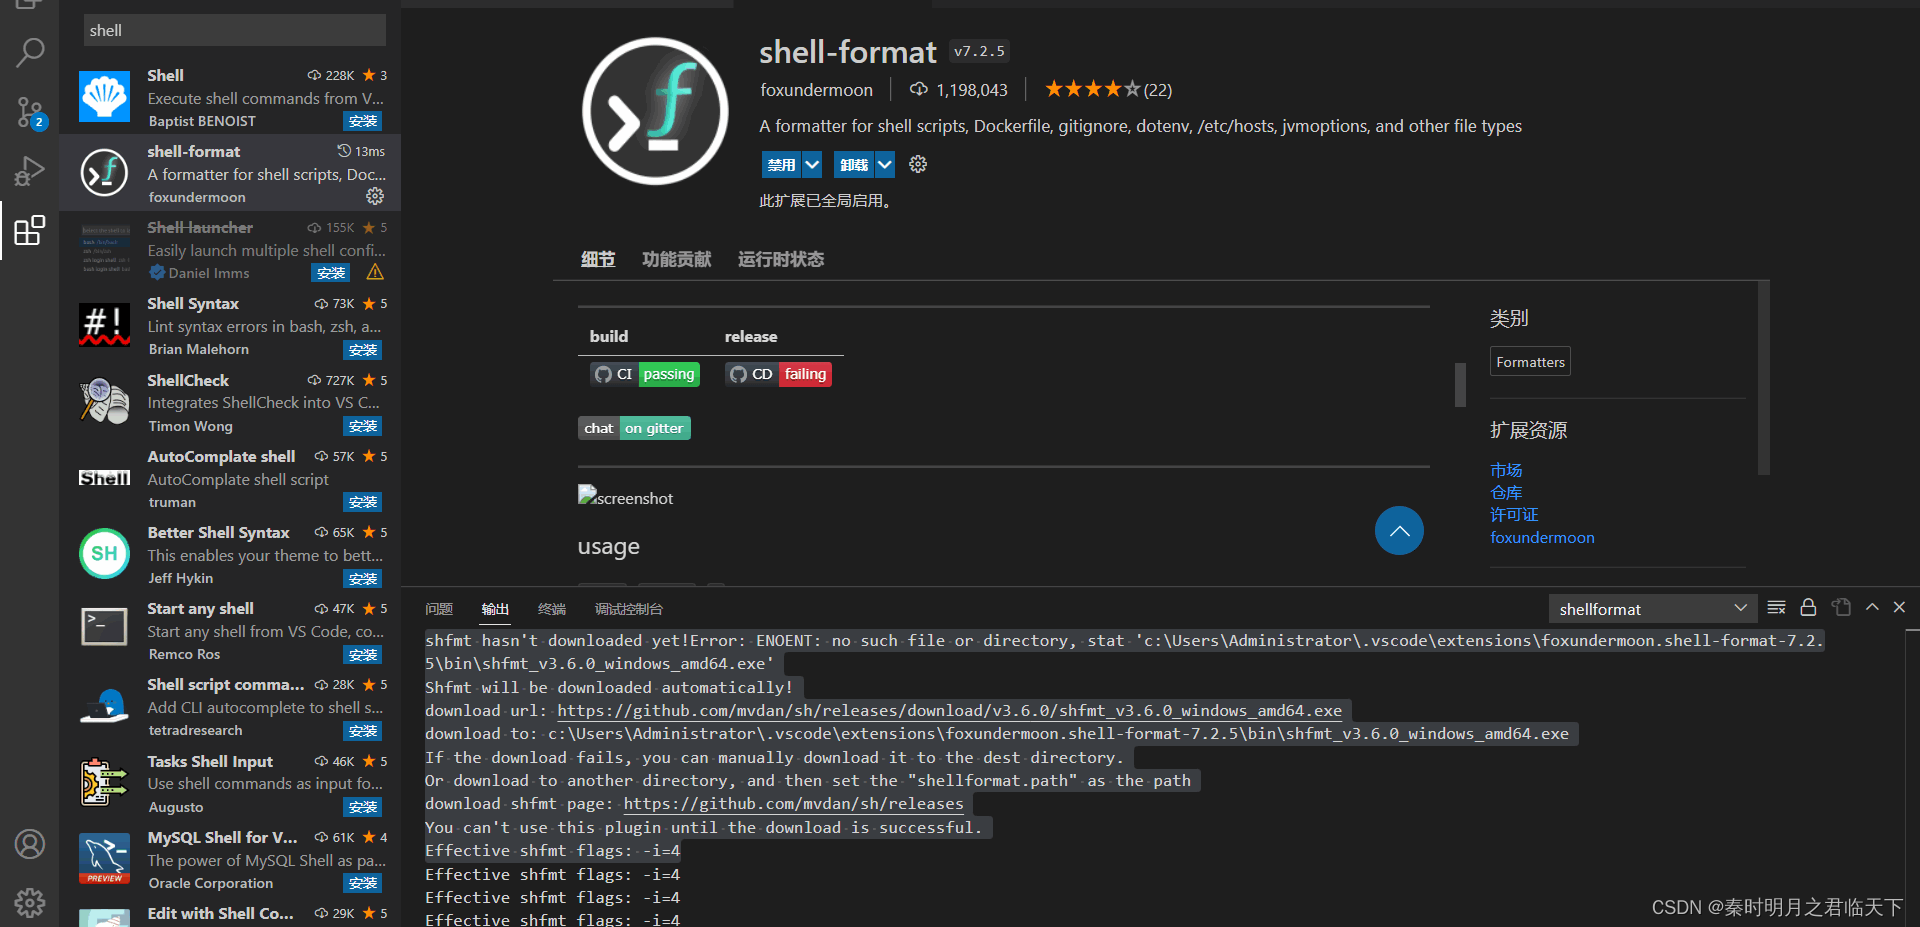Select the Shell Syntax extension entry
Image resolution: width=1920 pixels, height=927 pixels.
point(230,326)
